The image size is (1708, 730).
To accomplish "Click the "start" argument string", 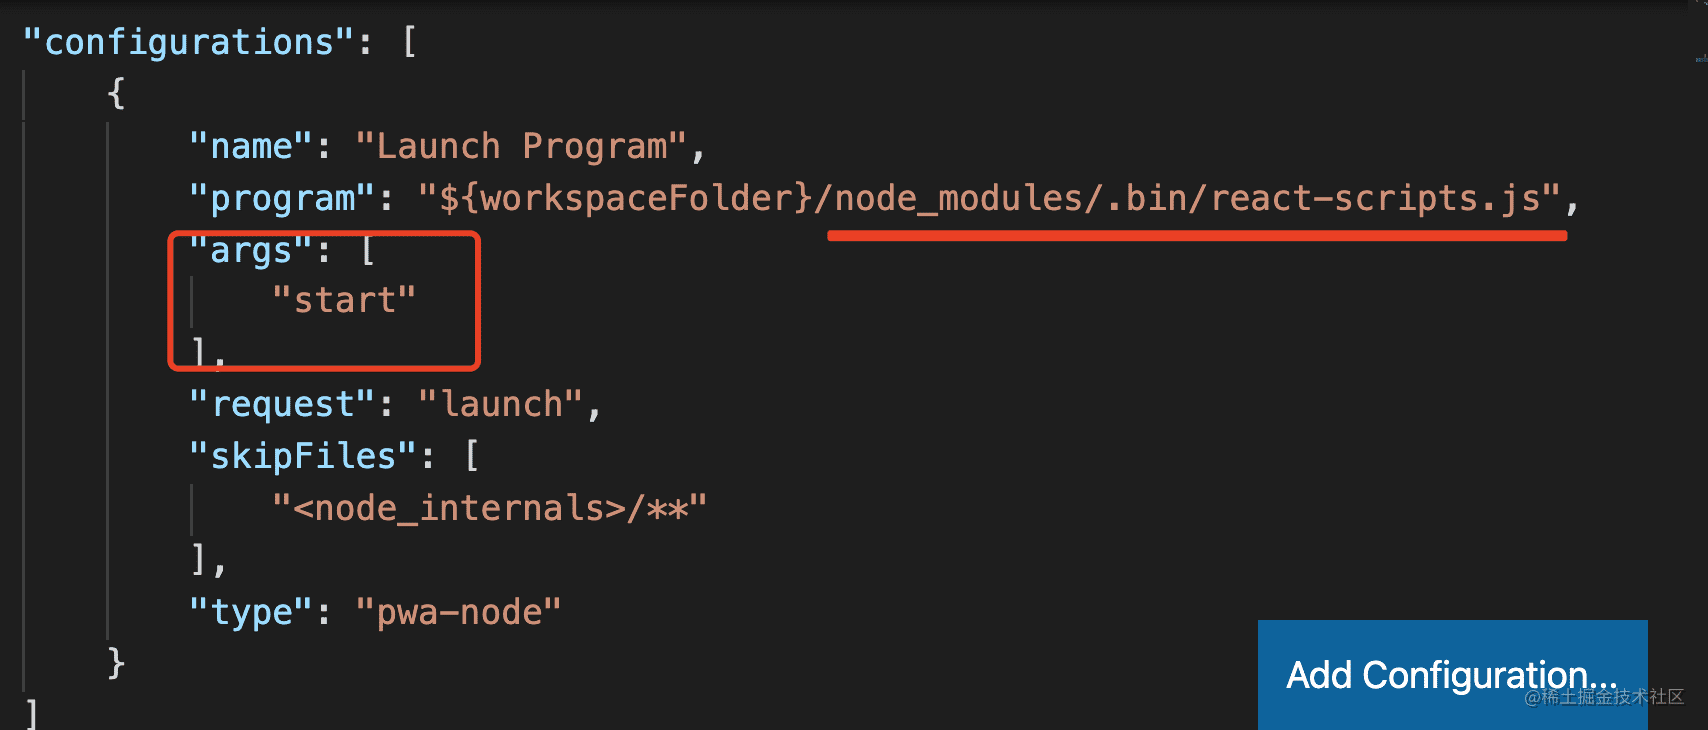I will pos(344,300).
